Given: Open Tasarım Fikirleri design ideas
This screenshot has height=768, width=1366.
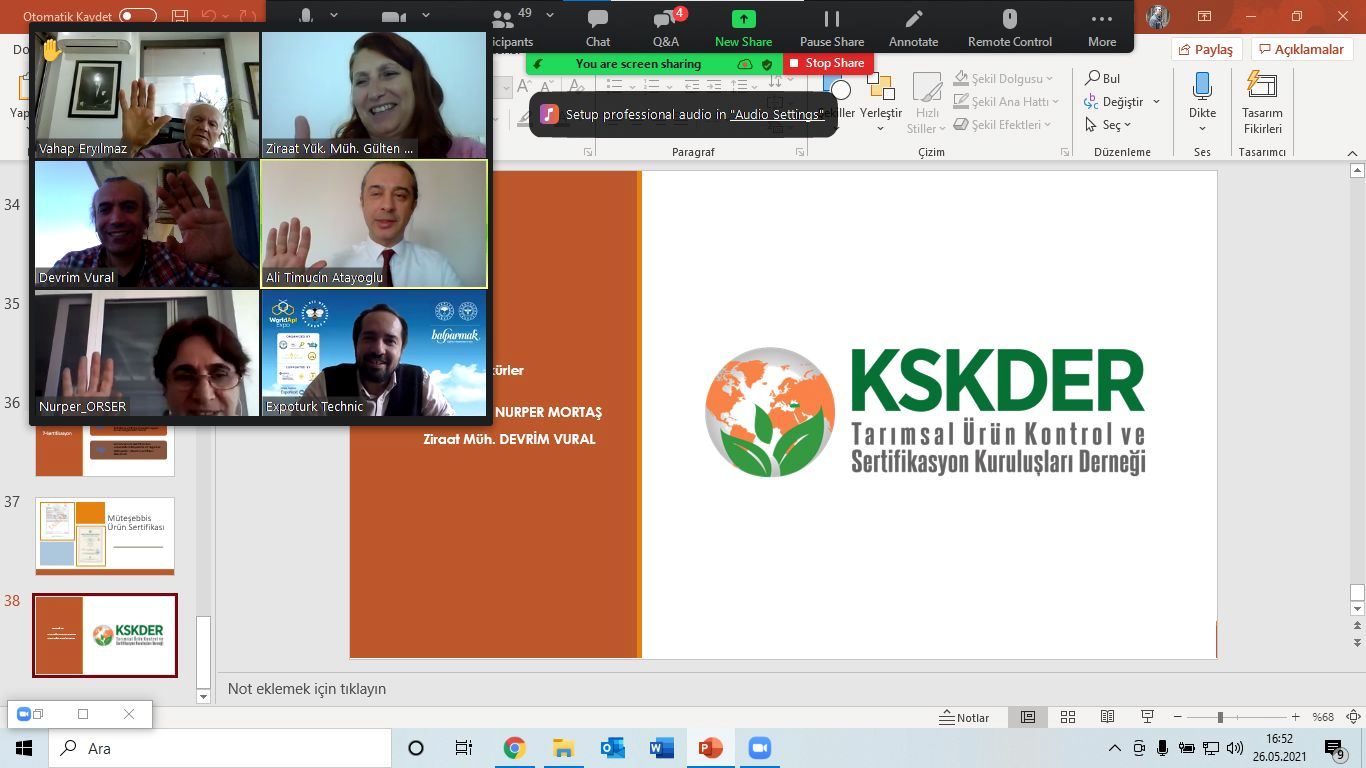Looking at the screenshot, I should coord(1262,102).
